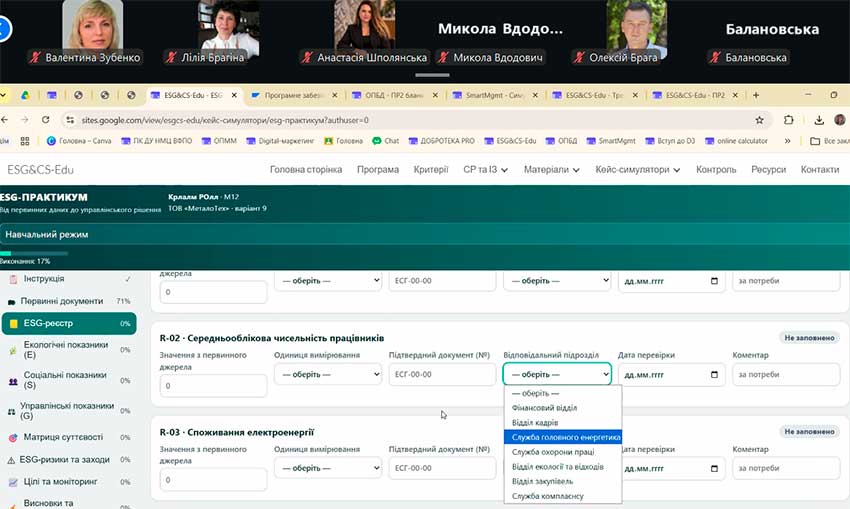
Task: Select ESG-реєстр in the sidebar
Action: pyautogui.click(x=69, y=323)
